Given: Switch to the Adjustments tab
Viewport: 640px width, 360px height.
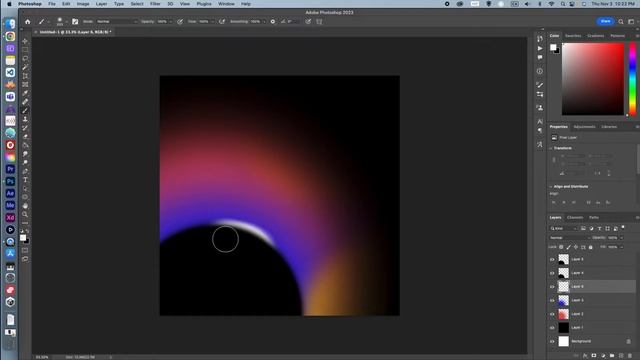Looking at the screenshot, I should (x=584, y=127).
